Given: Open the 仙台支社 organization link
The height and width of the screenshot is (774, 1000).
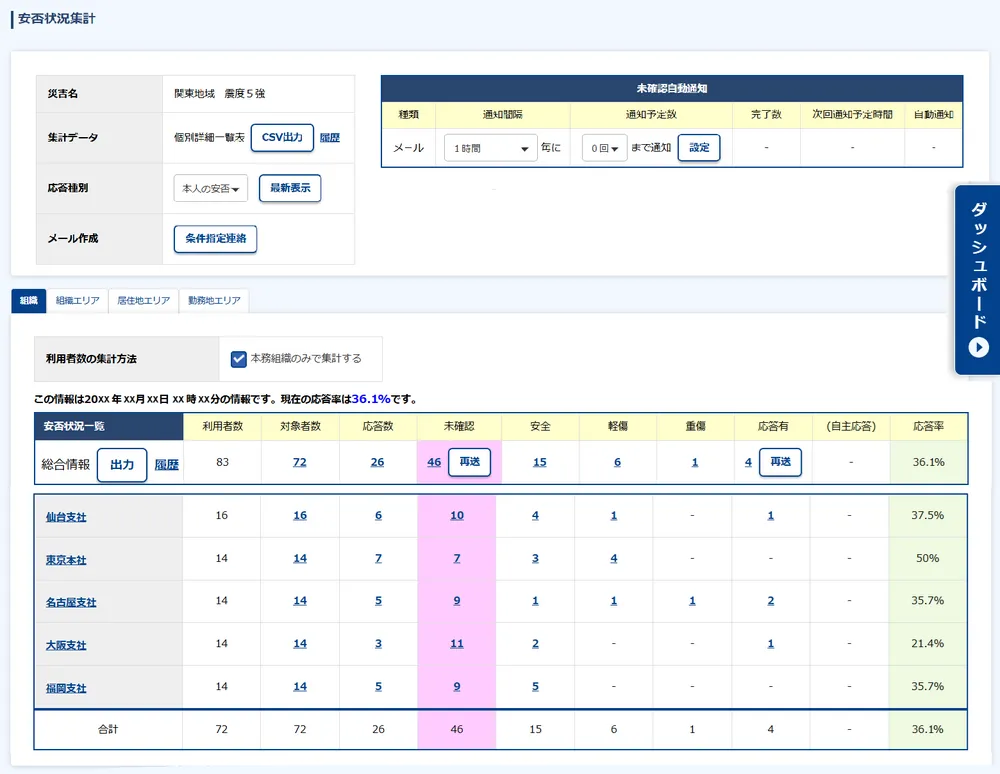Looking at the screenshot, I should pyautogui.click(x=66, y=517).
